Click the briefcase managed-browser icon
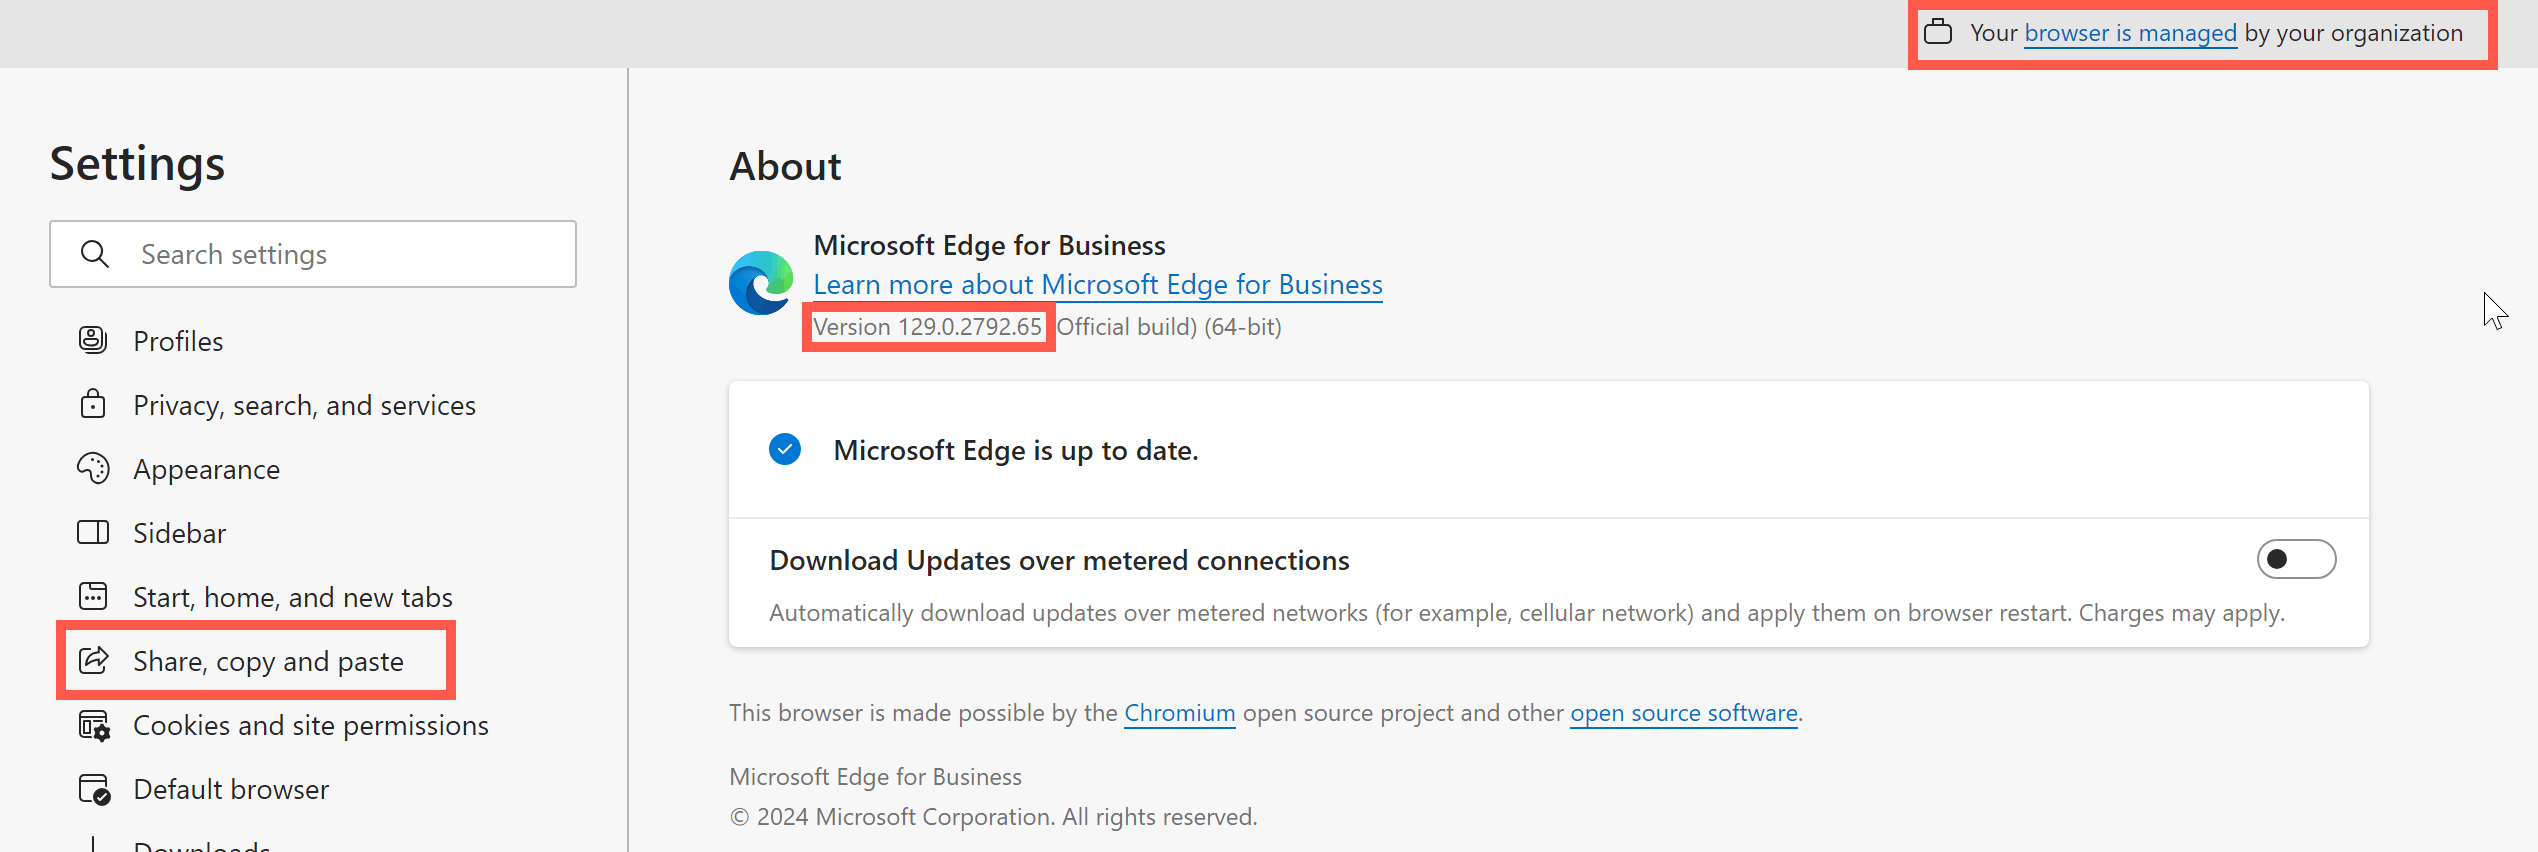The image size is (2538, 852). click(1938, 32)
